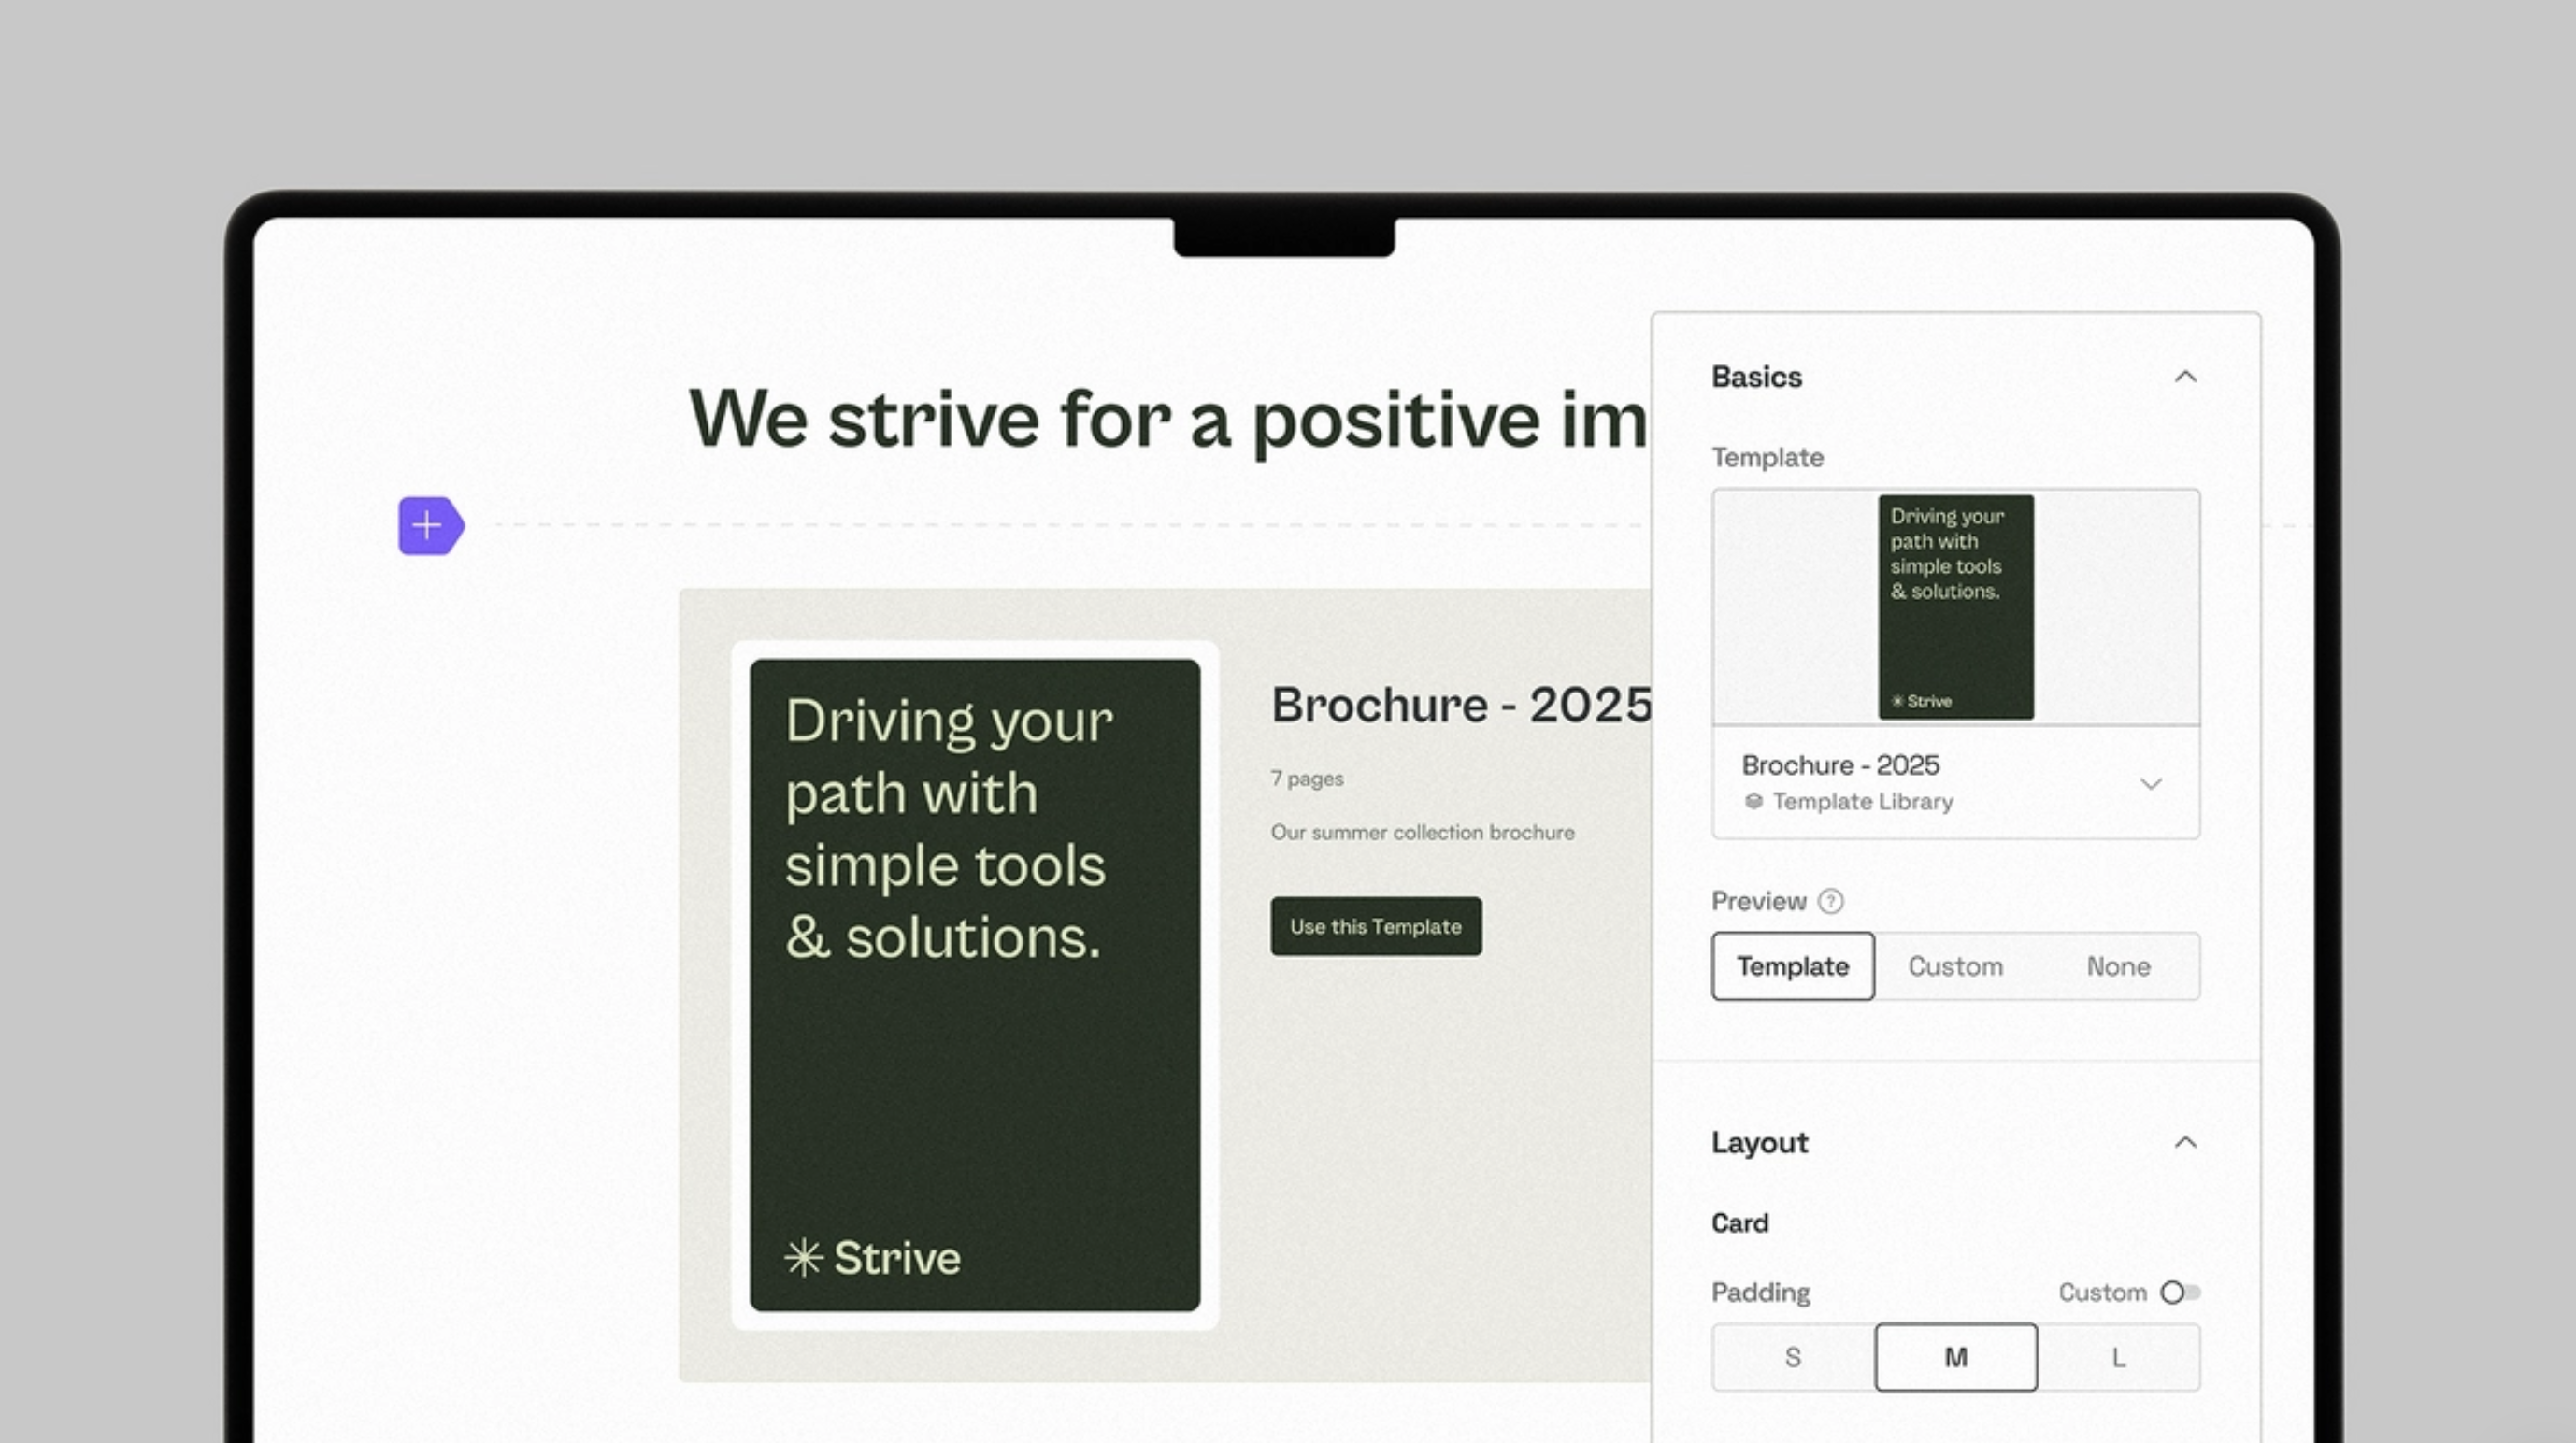Click the Brochure - 2025 card title
Viewport: 2576px width, 1443px height.
[1460, 705]
